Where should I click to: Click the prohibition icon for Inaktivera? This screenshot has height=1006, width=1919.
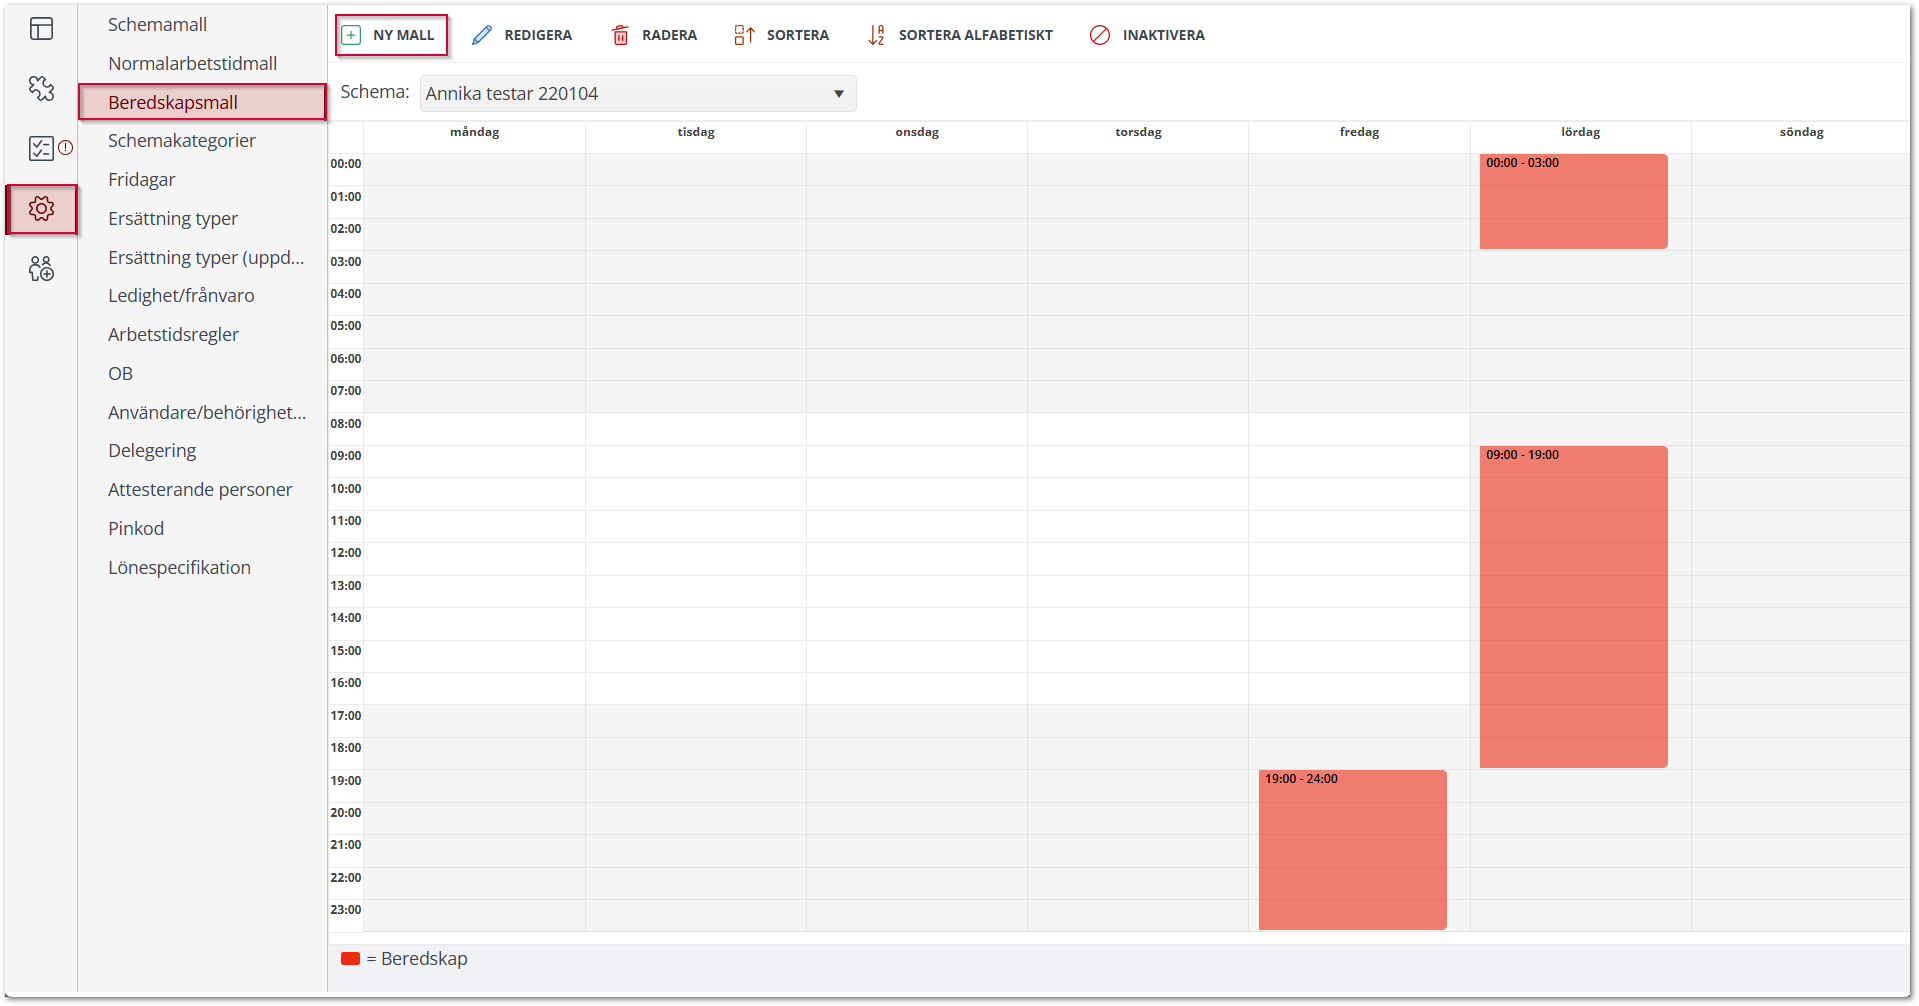coord(1100,35)
